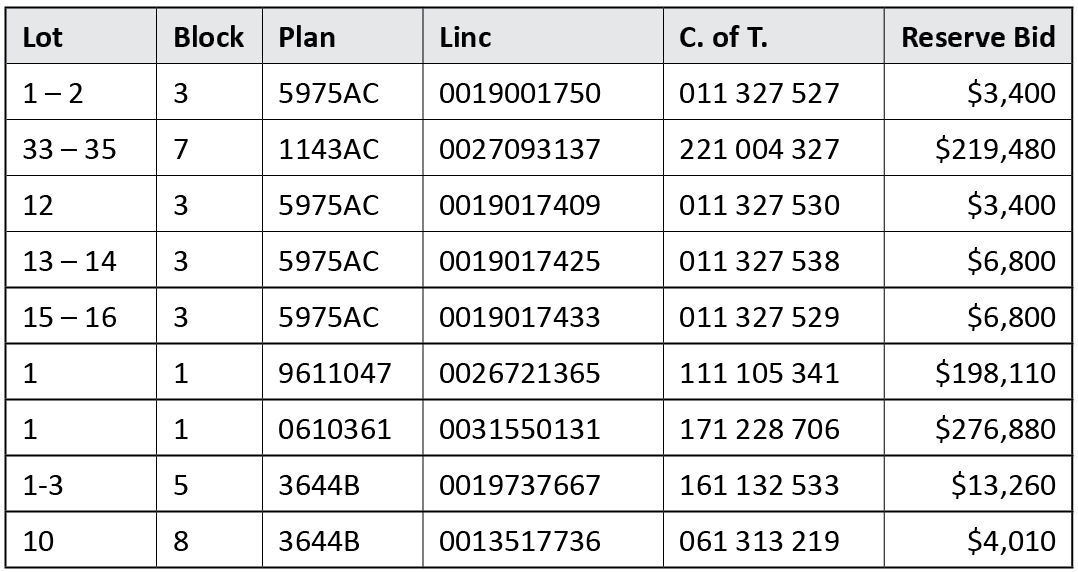
Task: Click Linc number 0013517736
Action: [520, 541]
